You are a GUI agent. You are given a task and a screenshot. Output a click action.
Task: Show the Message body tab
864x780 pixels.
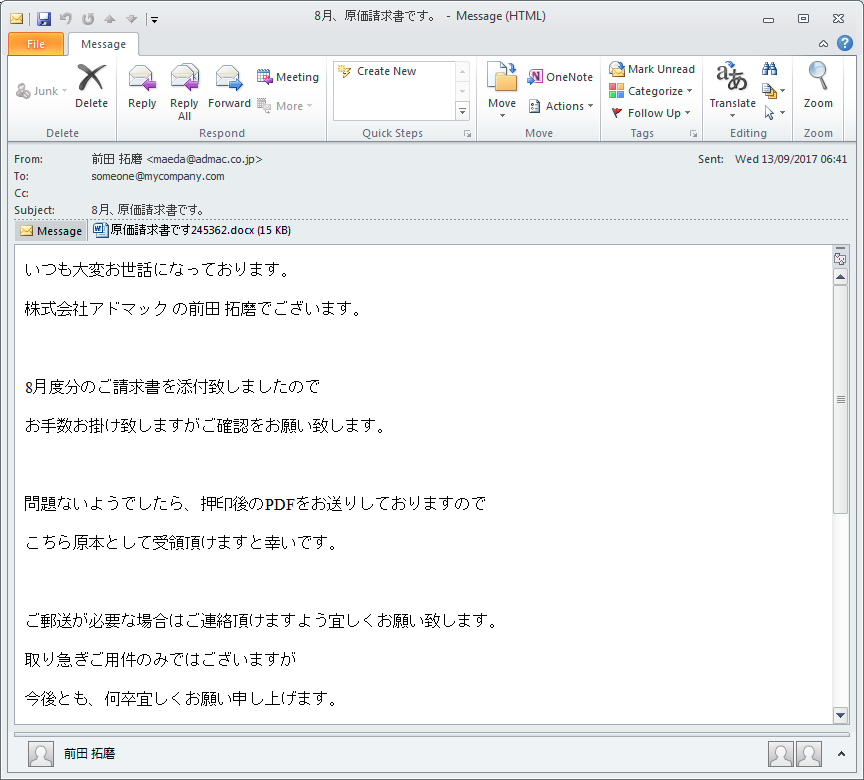tap(51, 231)
